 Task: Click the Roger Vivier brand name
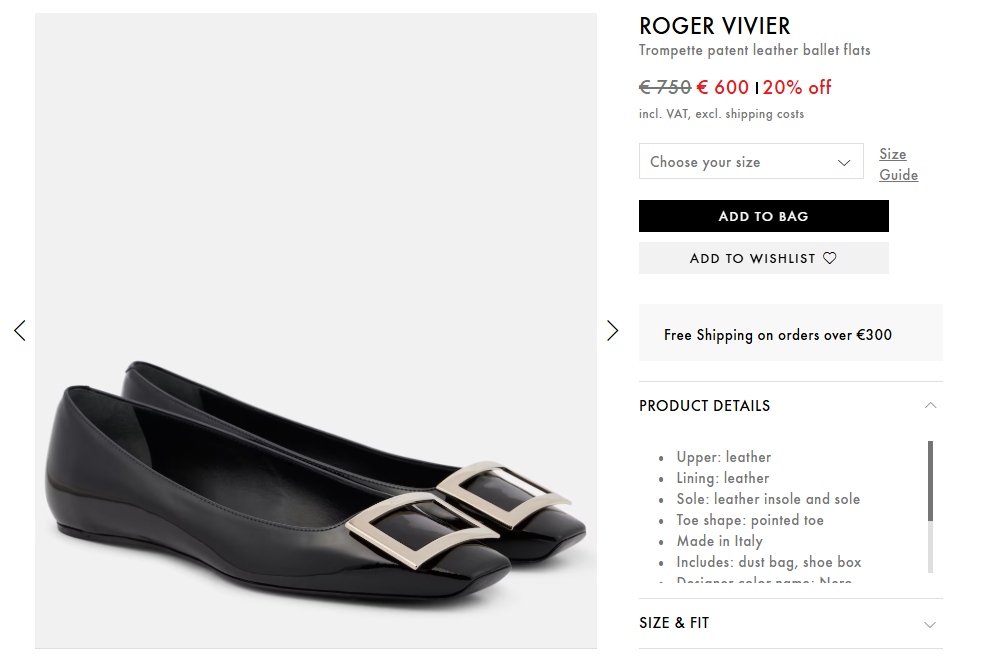coord(714,26)
